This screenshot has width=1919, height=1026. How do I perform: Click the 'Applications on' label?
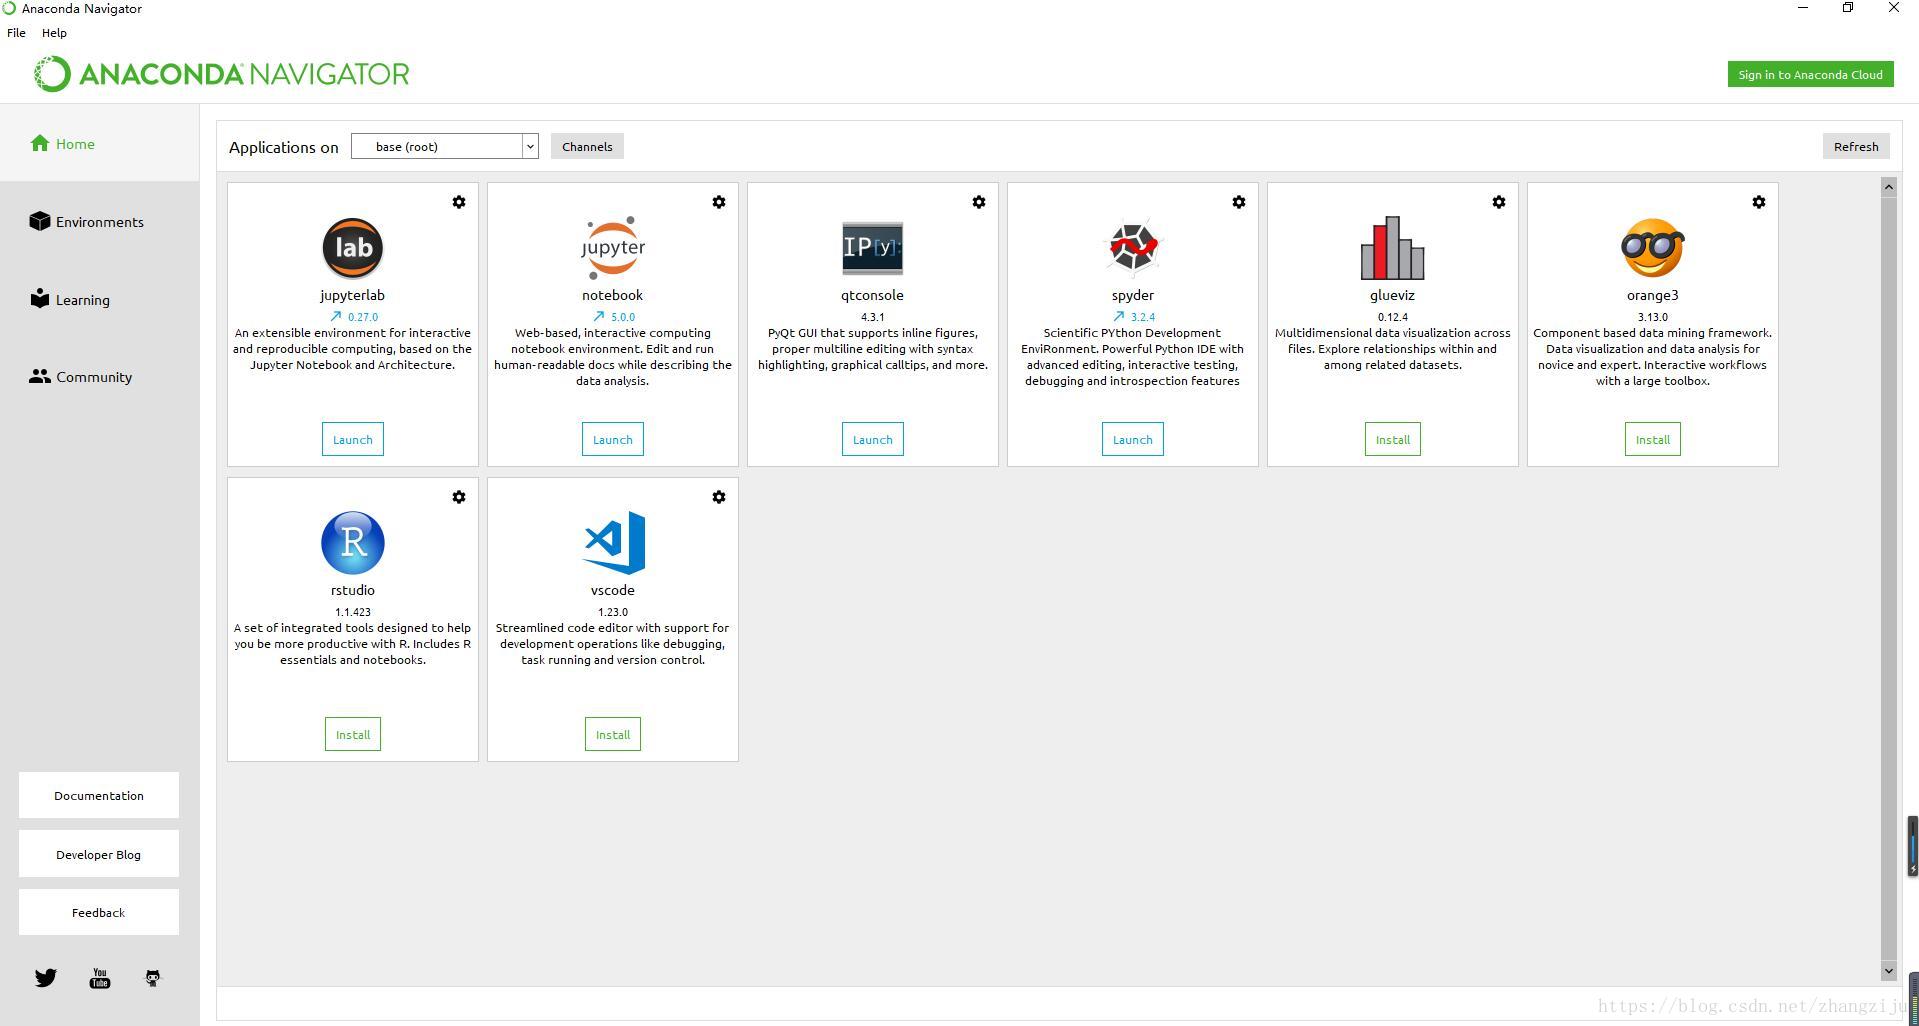[x=284, y=147]
